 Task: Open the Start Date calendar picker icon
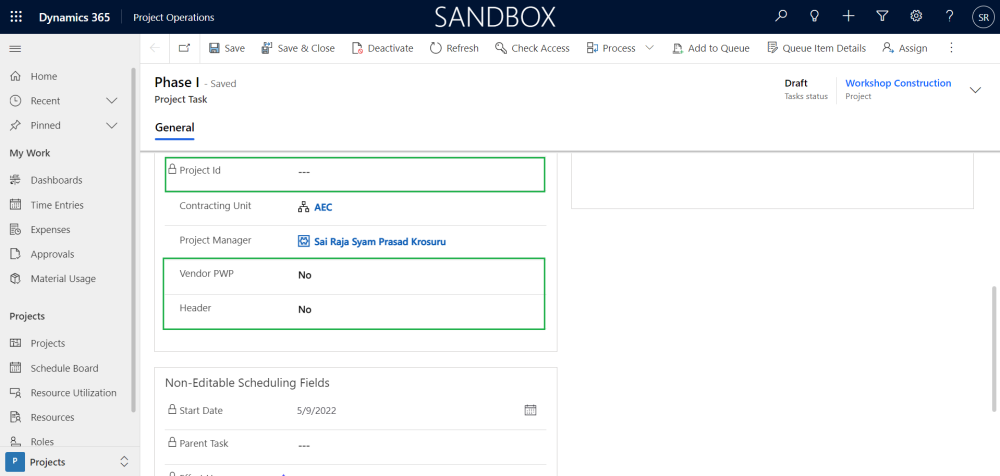click(531, 410)
